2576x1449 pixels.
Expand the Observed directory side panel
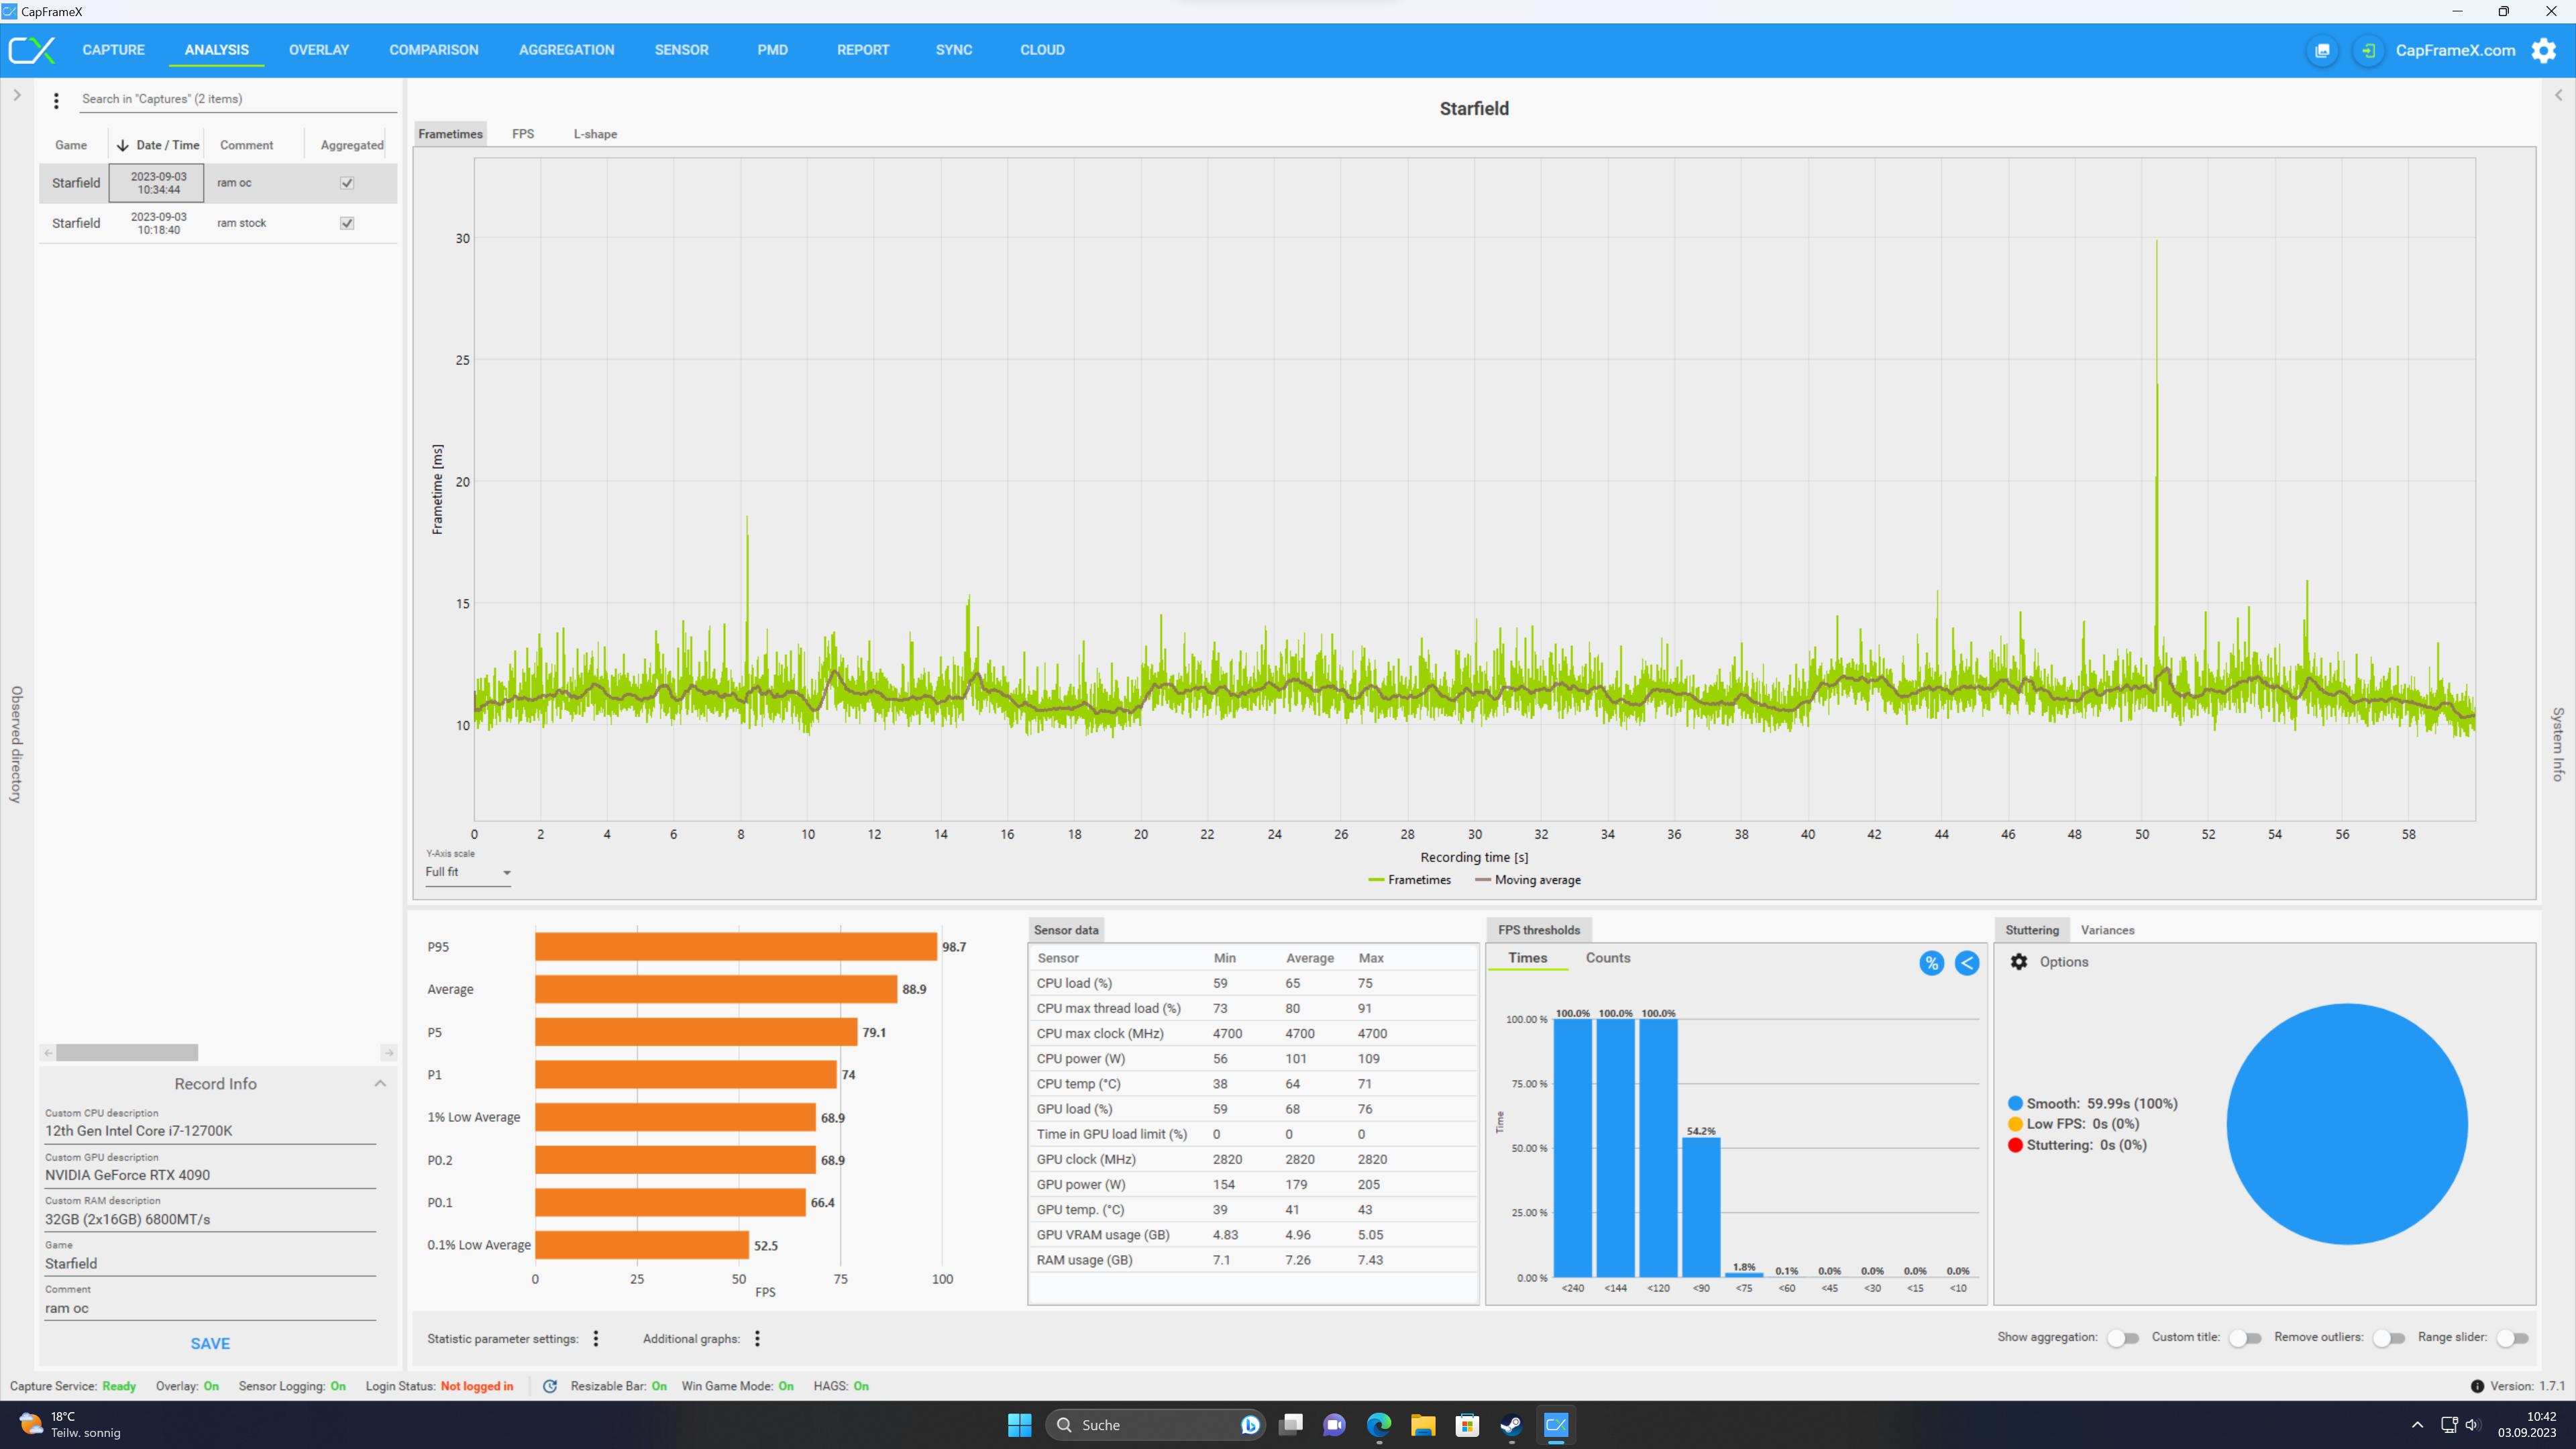click(x=17, y=95)
